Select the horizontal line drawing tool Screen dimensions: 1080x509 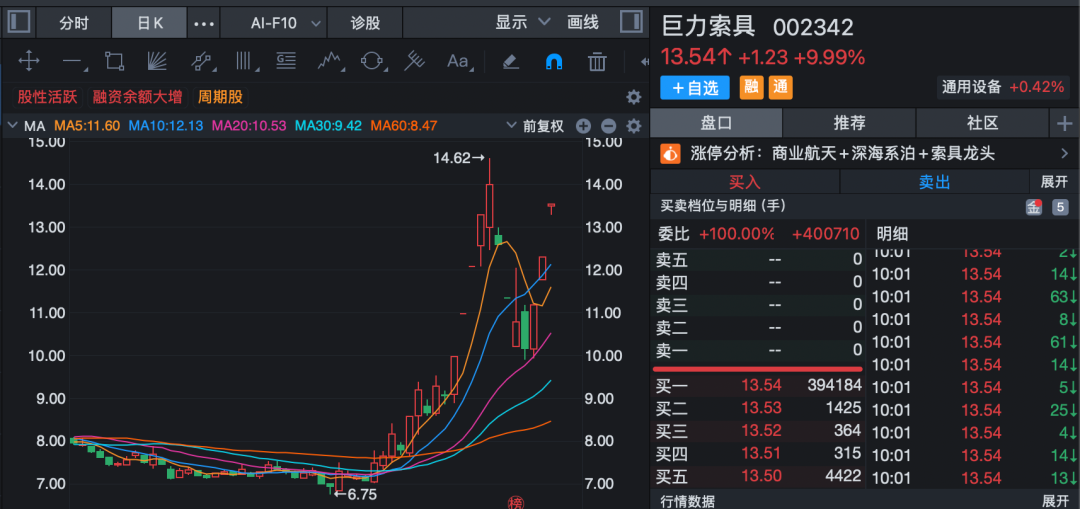pyautogui.click(x=72, y=62)
